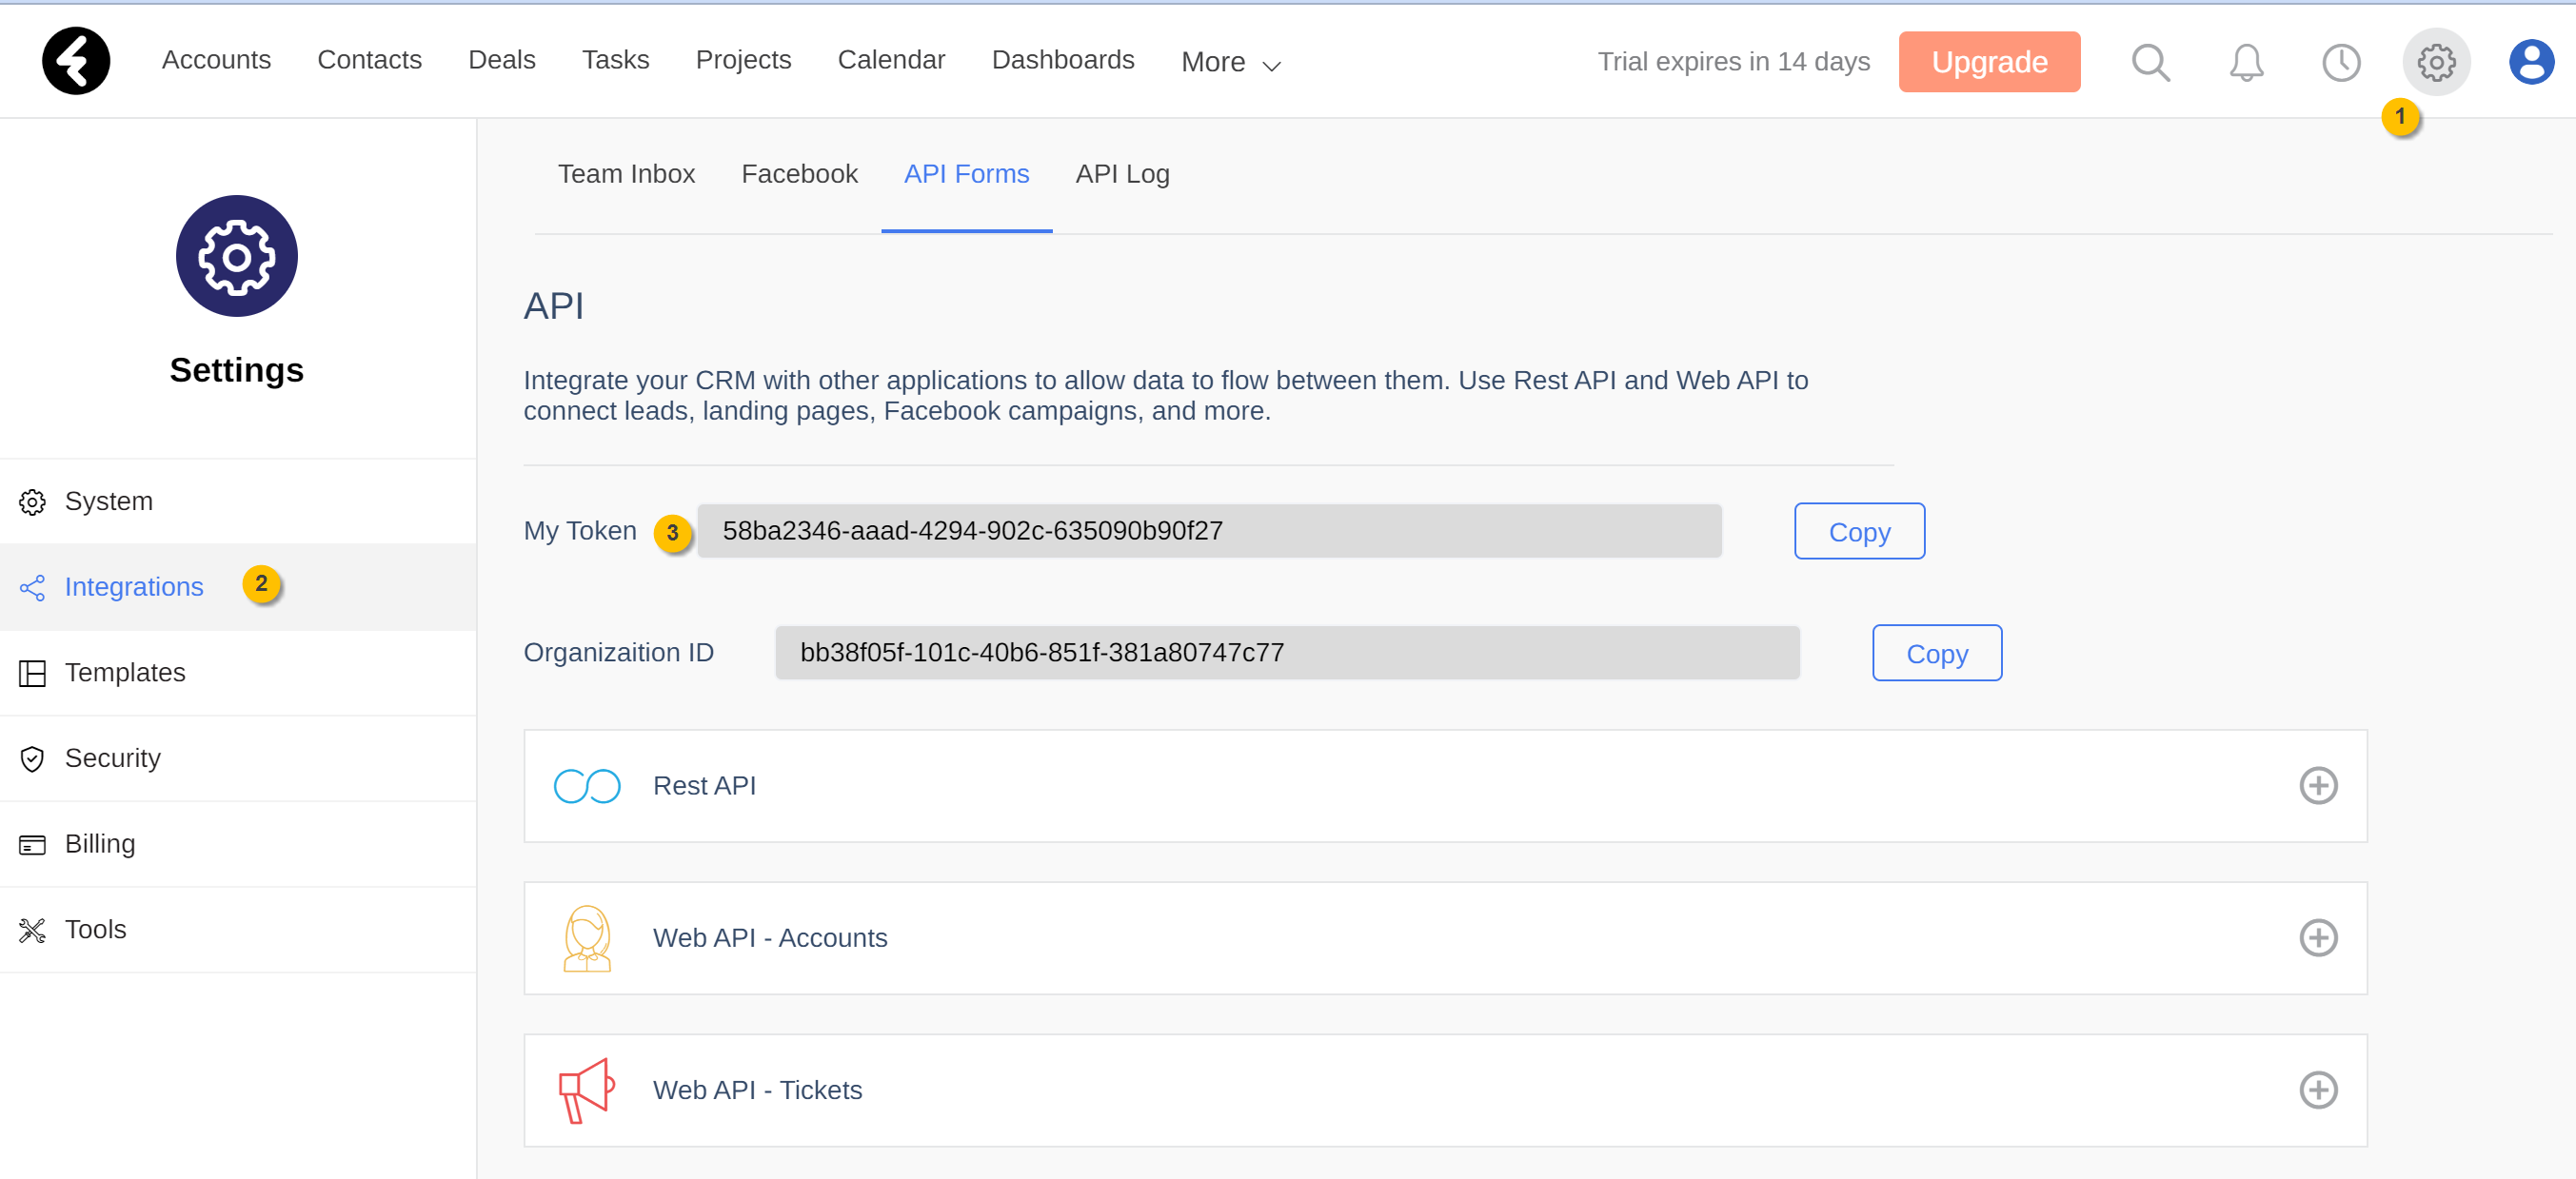Click the search magnifier icon

click(2150, 62)
